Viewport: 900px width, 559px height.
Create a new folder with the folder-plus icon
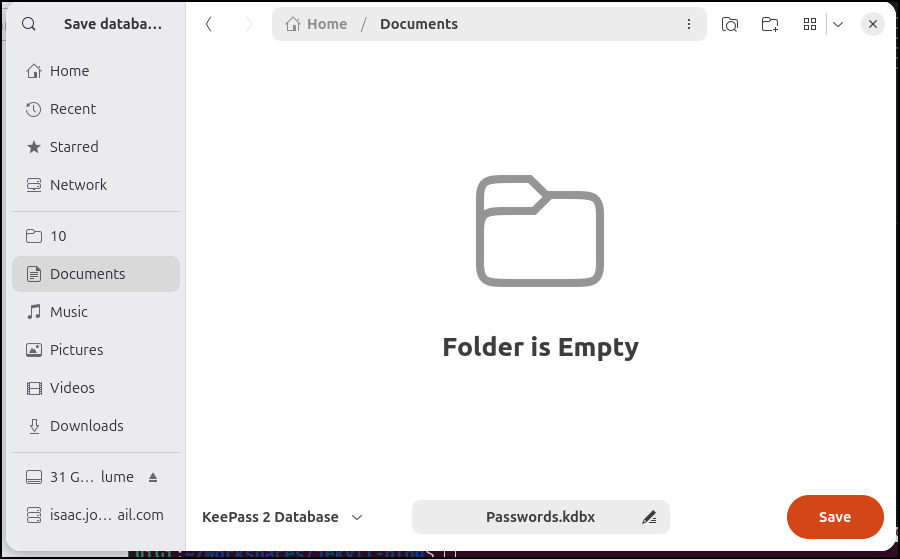(770, 24)
